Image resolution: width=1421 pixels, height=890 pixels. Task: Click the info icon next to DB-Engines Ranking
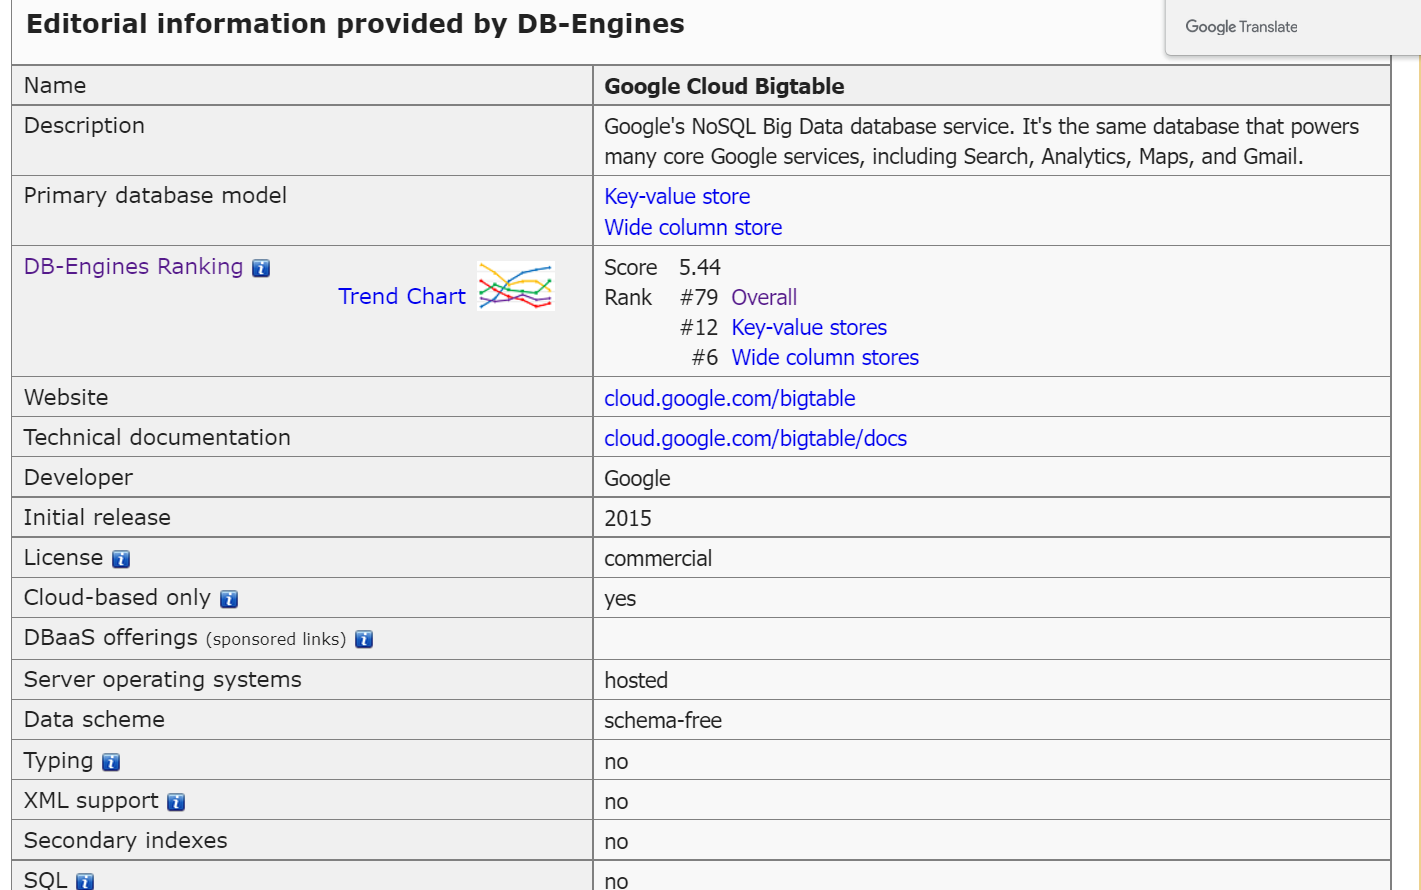pyautogui.click(x=261, y=268)
